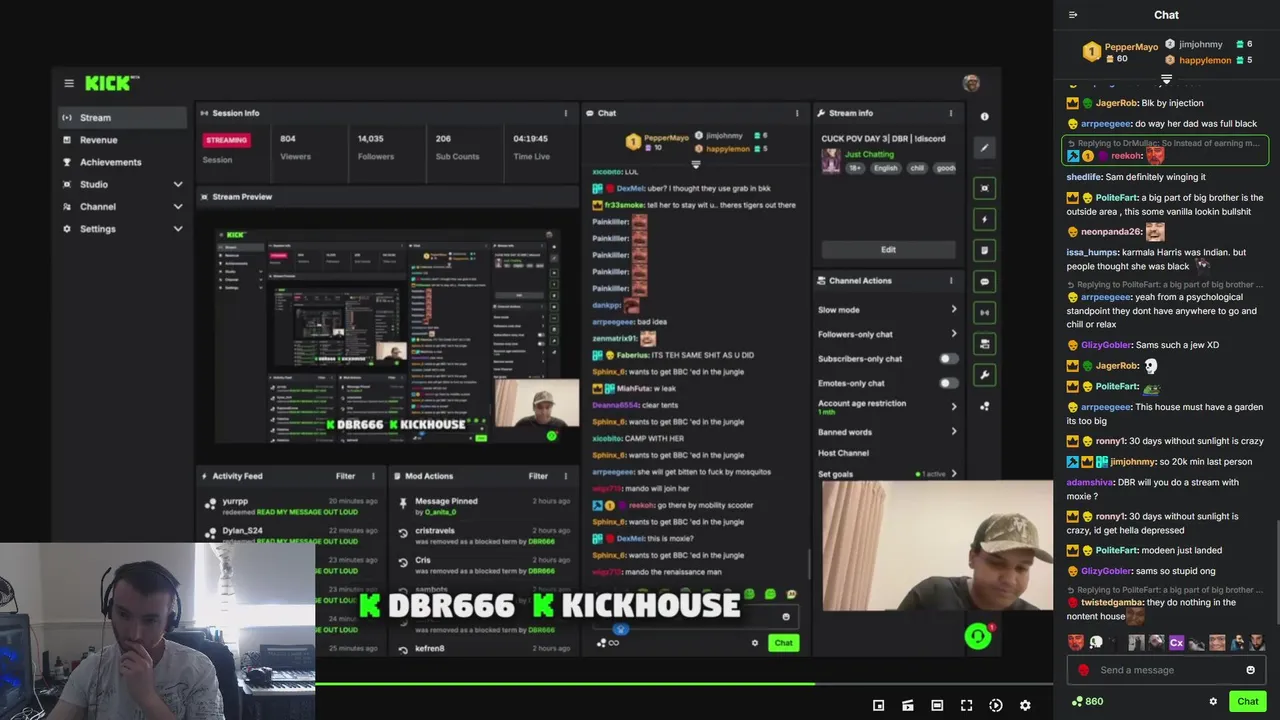Open hamburger menu next to KICK logo
The height and width of the screenshot is (720, 1280).
point(69,83)
